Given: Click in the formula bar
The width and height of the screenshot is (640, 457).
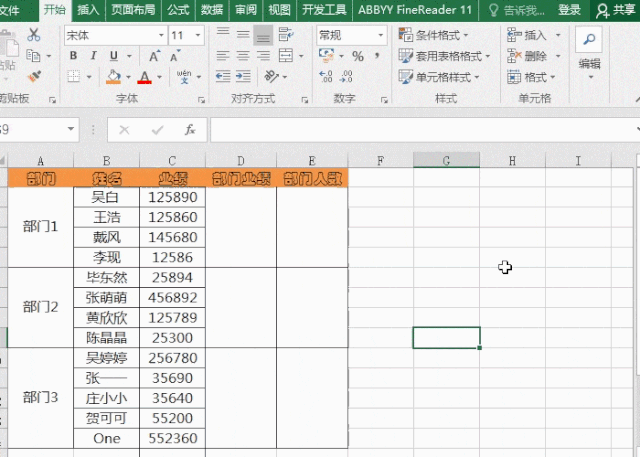Looking at the screenshot, I should pyautogui.click(x=422, y=130).
